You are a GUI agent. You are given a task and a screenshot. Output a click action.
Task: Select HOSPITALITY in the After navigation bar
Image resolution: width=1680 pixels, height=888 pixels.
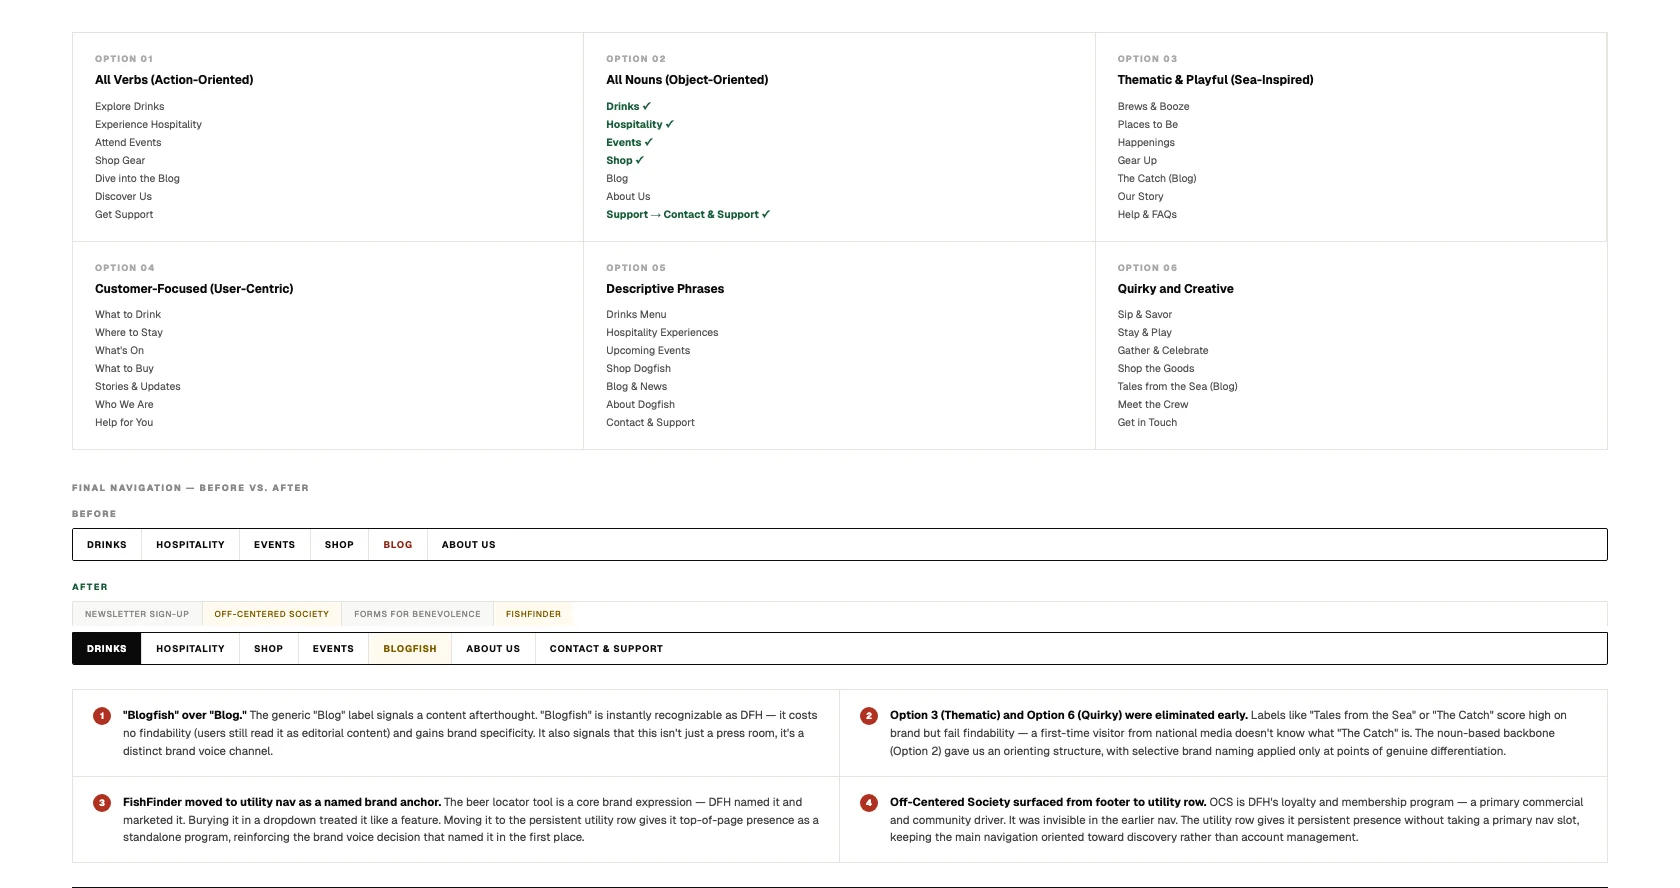point(190,649)
